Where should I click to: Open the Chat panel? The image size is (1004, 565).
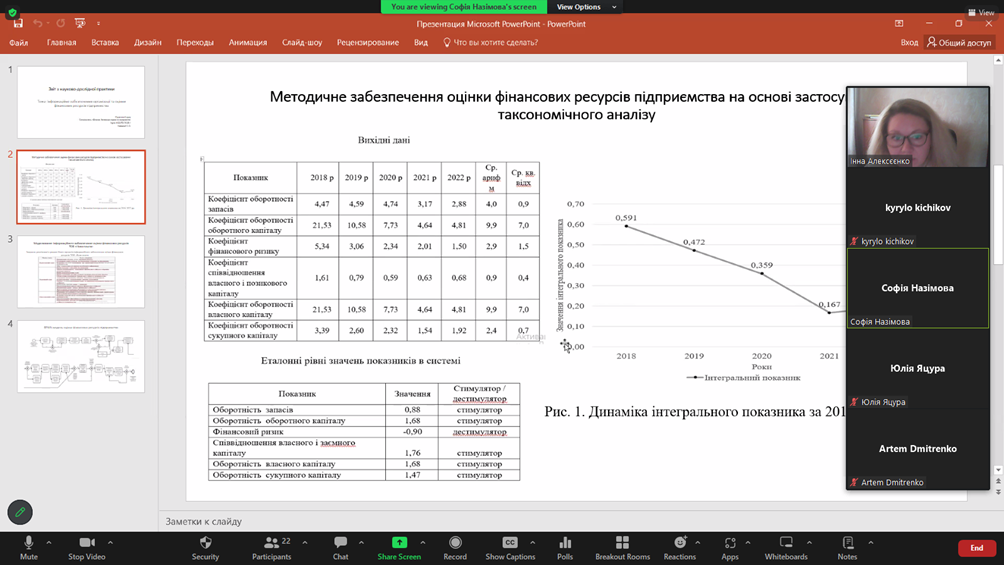341,548
